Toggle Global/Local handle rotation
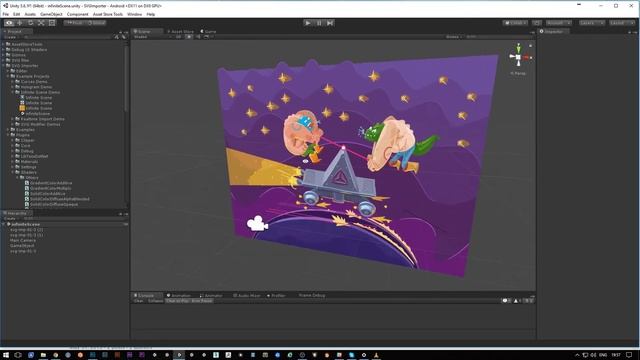640x360 pixels. tap(96, 23)
